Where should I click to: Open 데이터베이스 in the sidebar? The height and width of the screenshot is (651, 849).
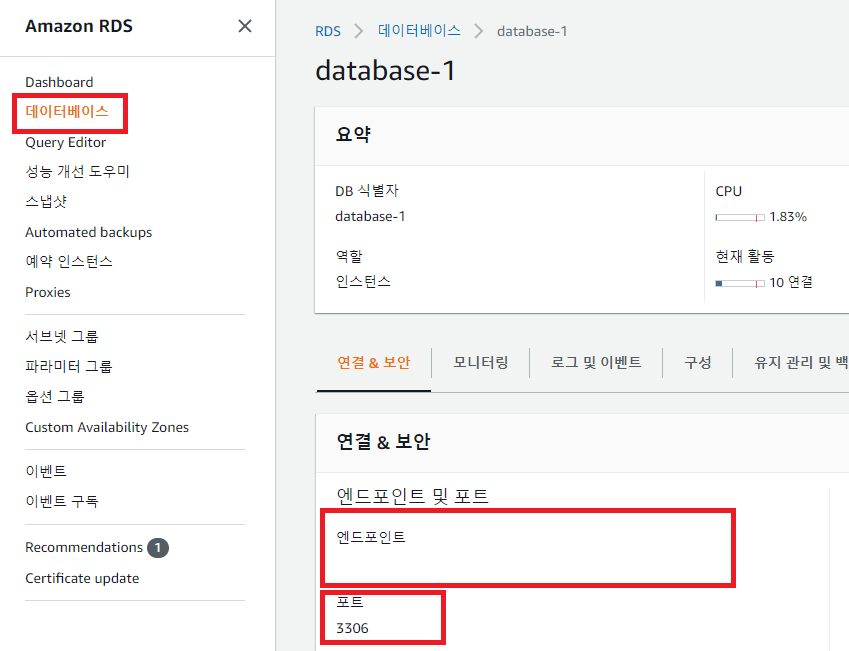point(67,112)
